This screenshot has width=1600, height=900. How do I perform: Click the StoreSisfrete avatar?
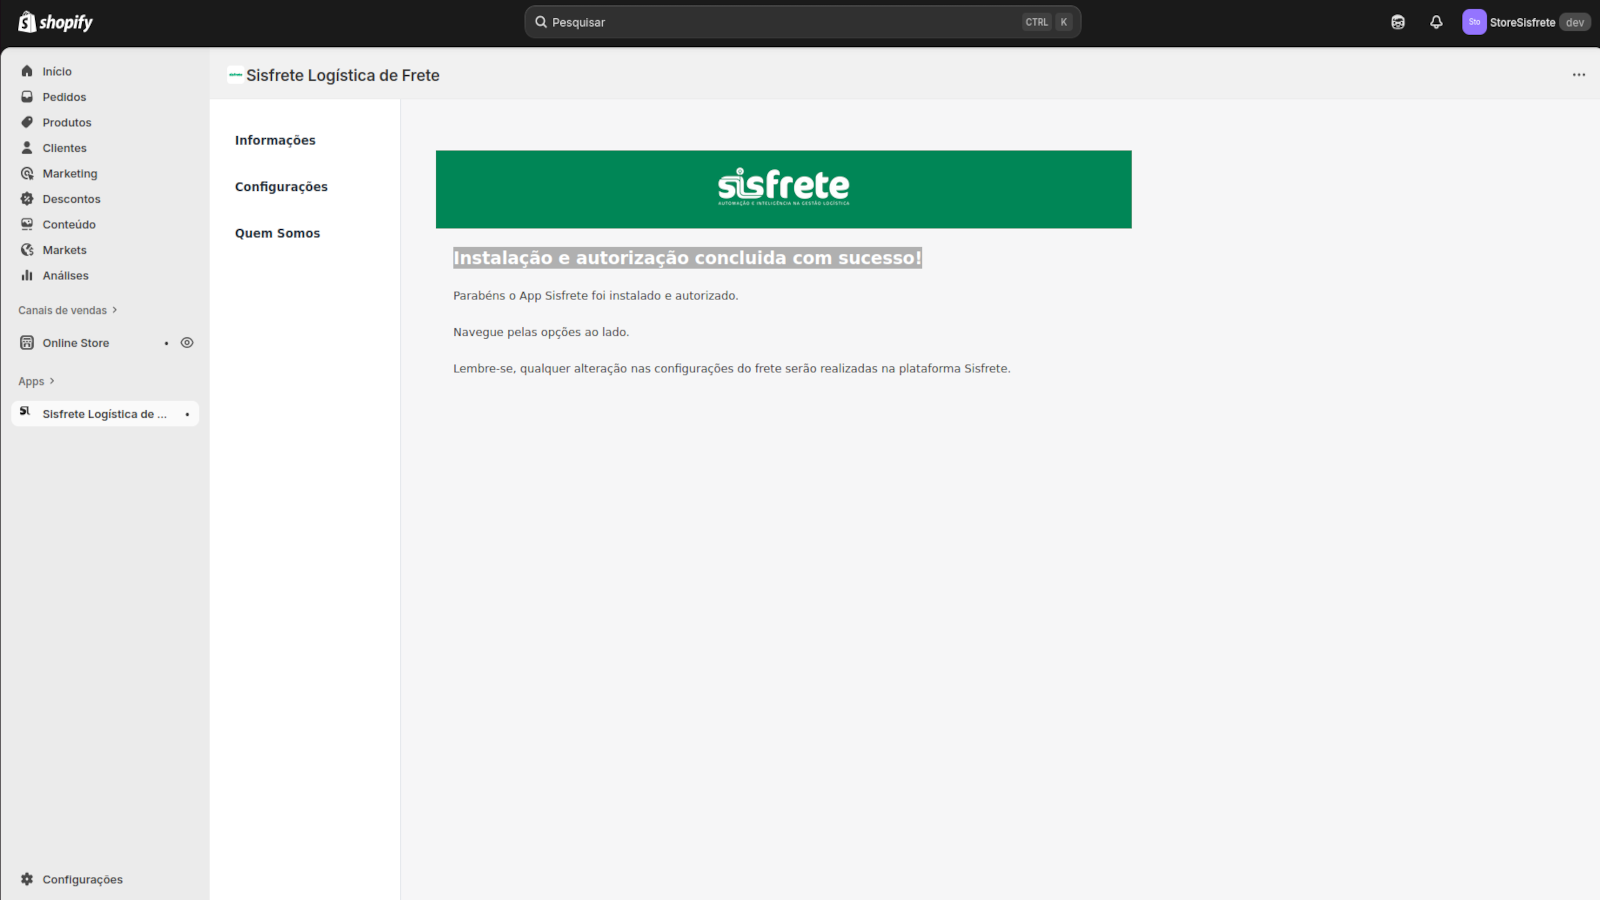point(1474,22)
